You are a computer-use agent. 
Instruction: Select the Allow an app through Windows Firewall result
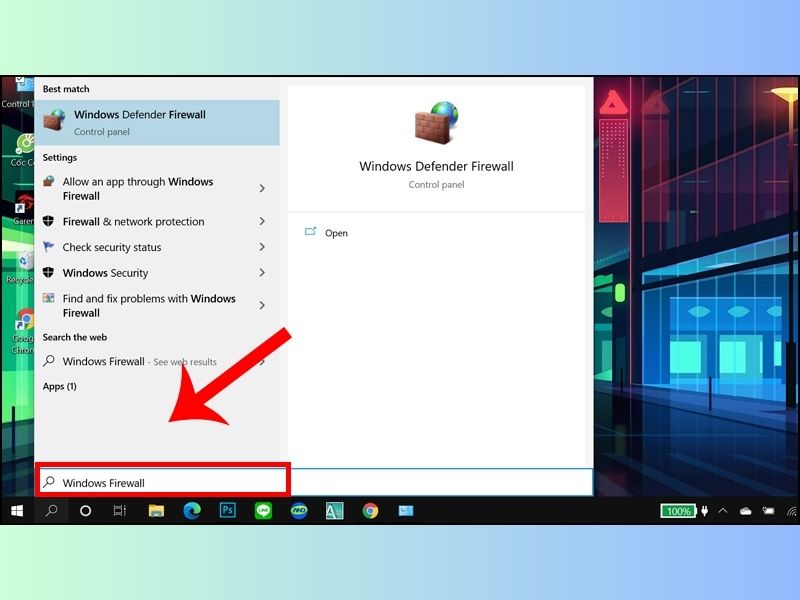pyautogui.click(x=138, y=189)
